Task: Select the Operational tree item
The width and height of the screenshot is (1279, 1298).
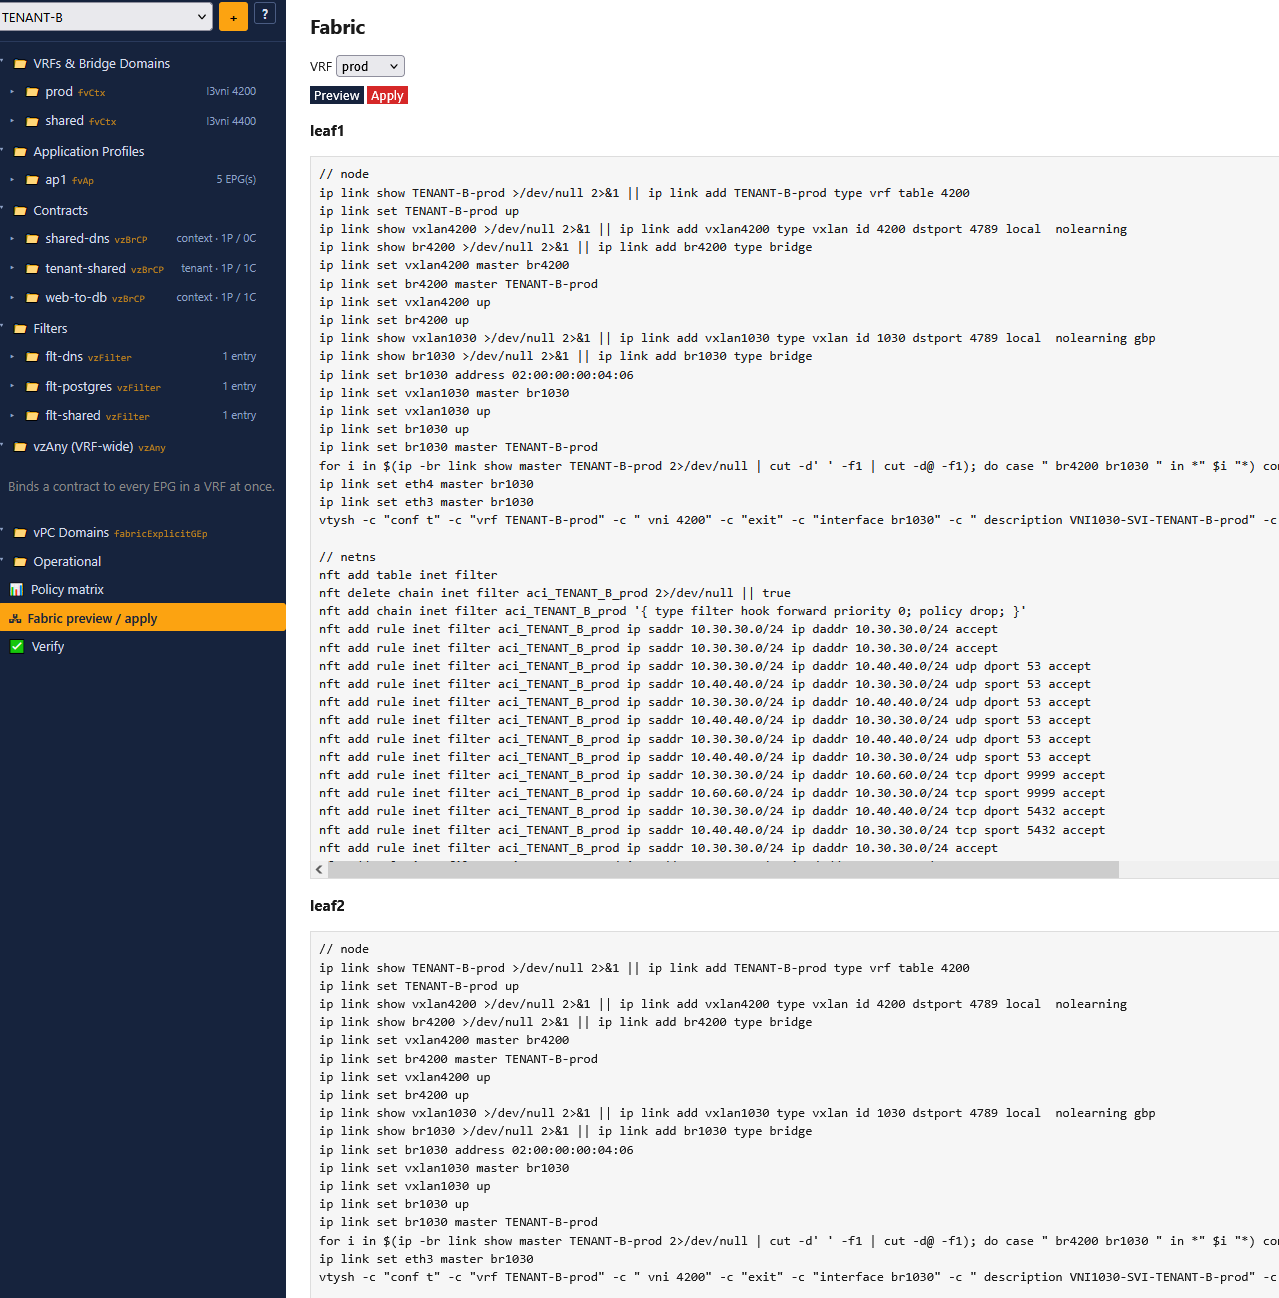Action: click(67, 562)
